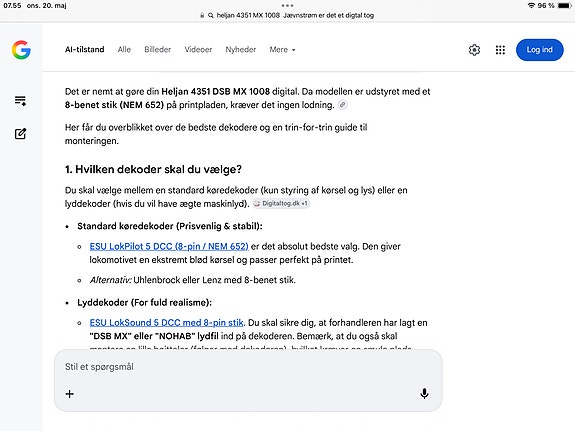Switch to the Videoer tab
The width and height of the screenshot is (575, 431).
pos(198,50)
